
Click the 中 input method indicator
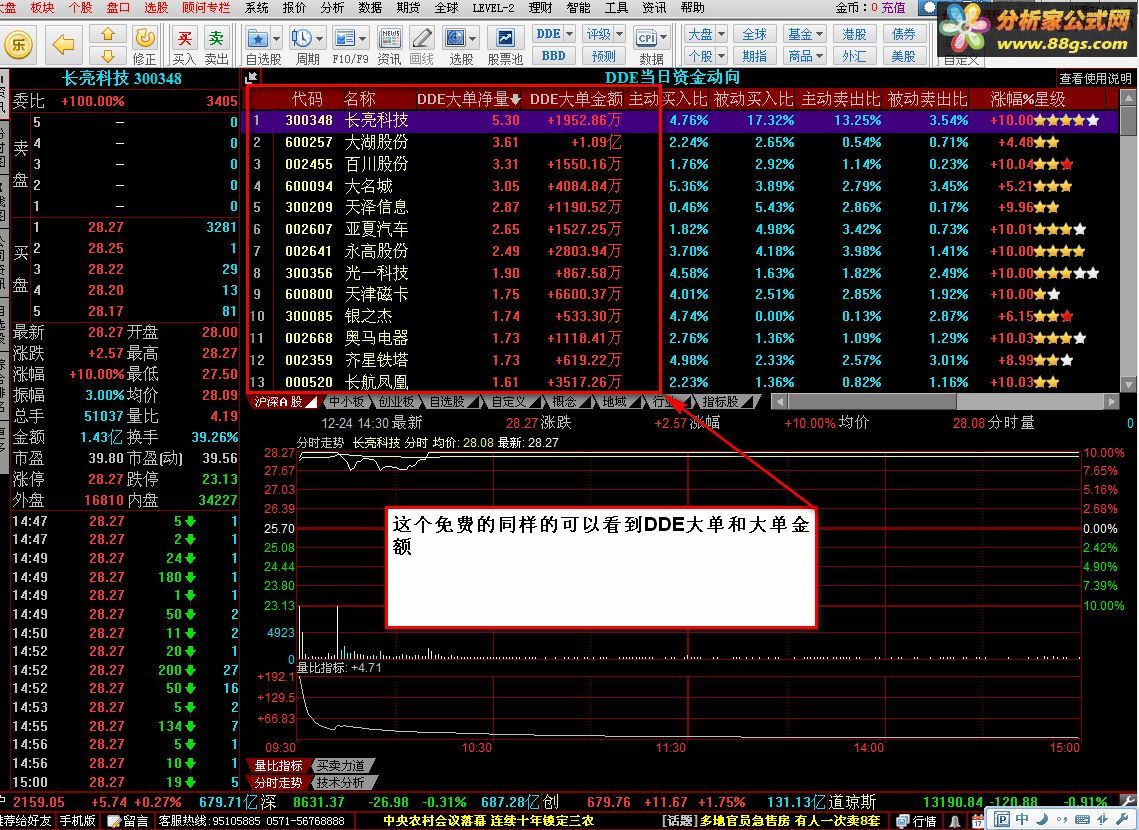click(1023, 819)
